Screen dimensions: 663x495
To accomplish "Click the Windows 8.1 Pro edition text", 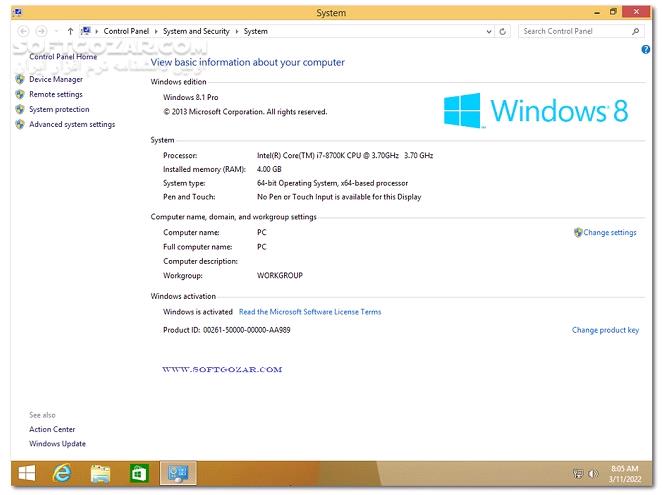I will (191, 97).
